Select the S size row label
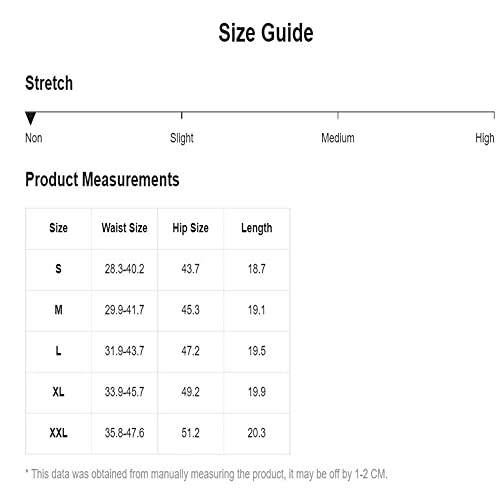The image size is (500, 500). tap(58, 269)
